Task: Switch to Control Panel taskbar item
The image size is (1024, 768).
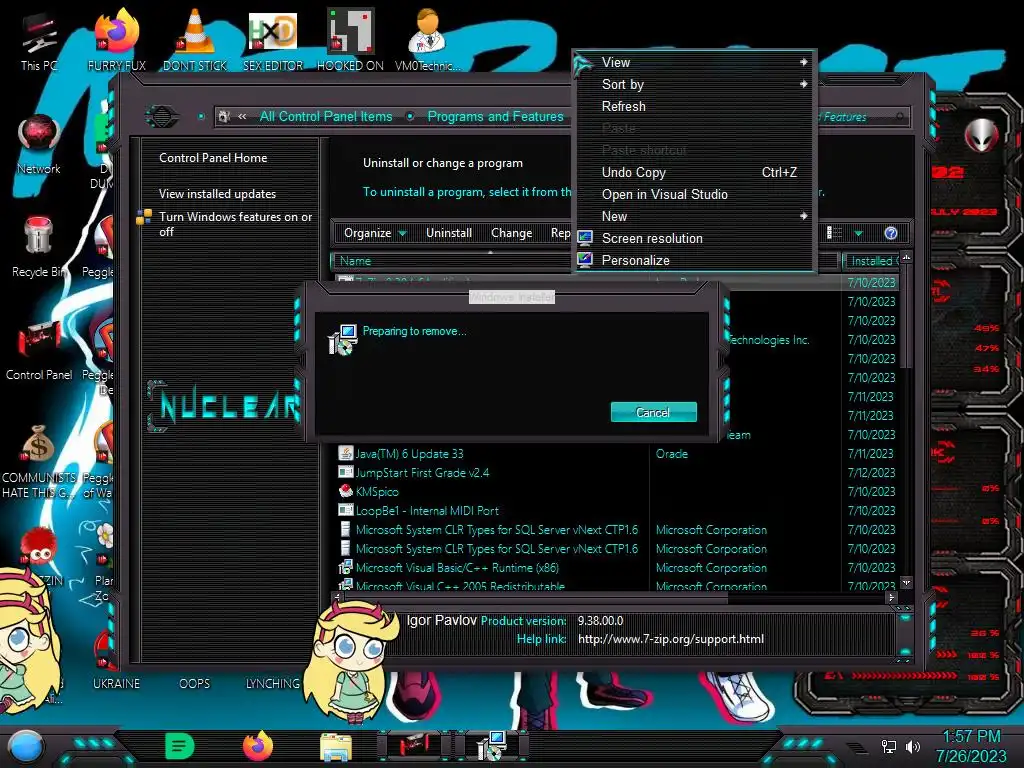Action: point(413,746)
